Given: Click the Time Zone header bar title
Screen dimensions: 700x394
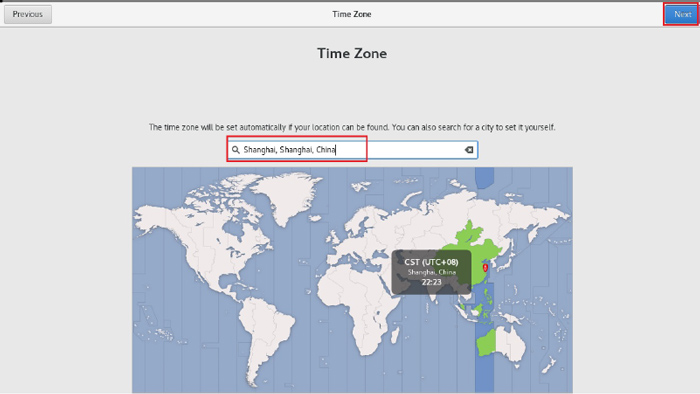Looking at the screenshot, I should pos(352,14).
